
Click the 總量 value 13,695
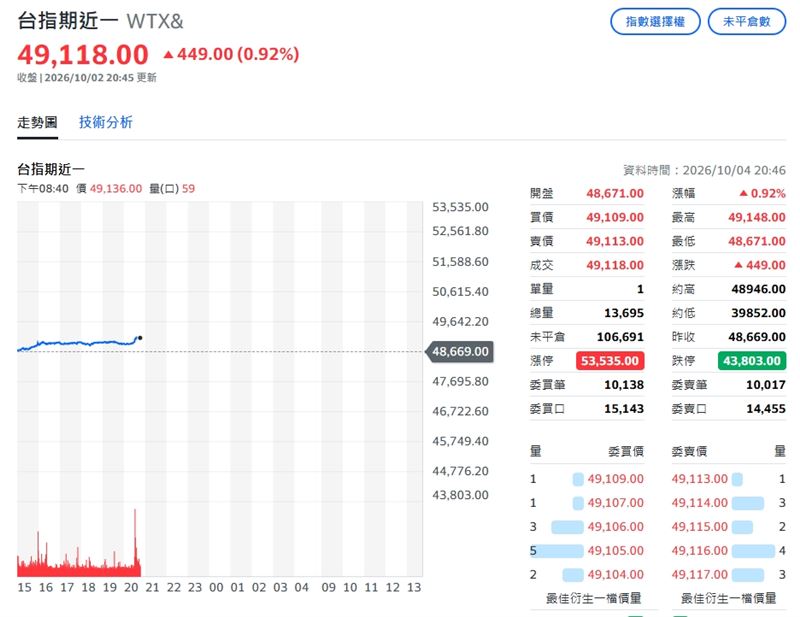click(624, 313)
